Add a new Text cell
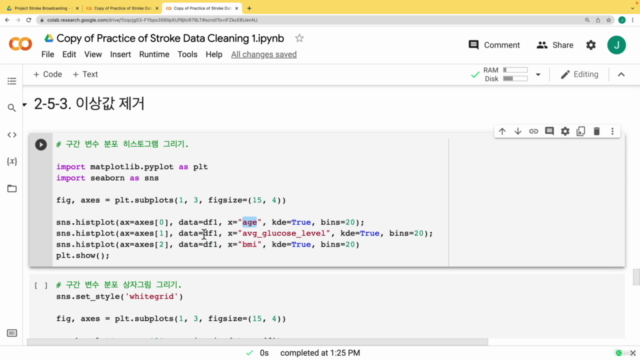The height and width of the screenshot is (360, 640). click(x=85, y=74)
